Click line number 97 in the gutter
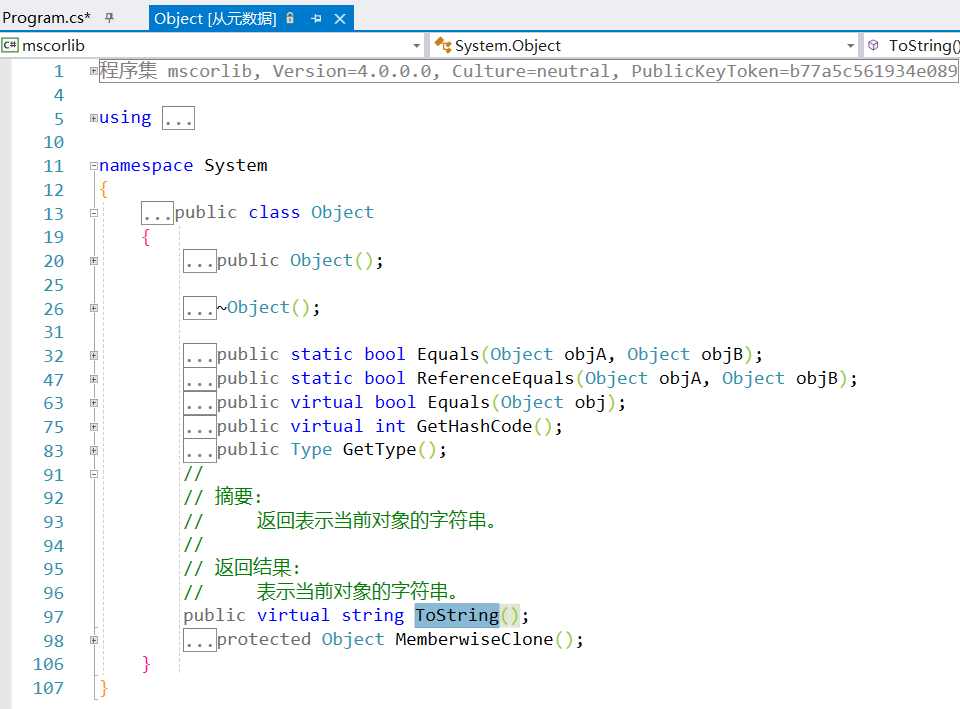Viewport: 960px width, 709px height. [x=53, y=617]
